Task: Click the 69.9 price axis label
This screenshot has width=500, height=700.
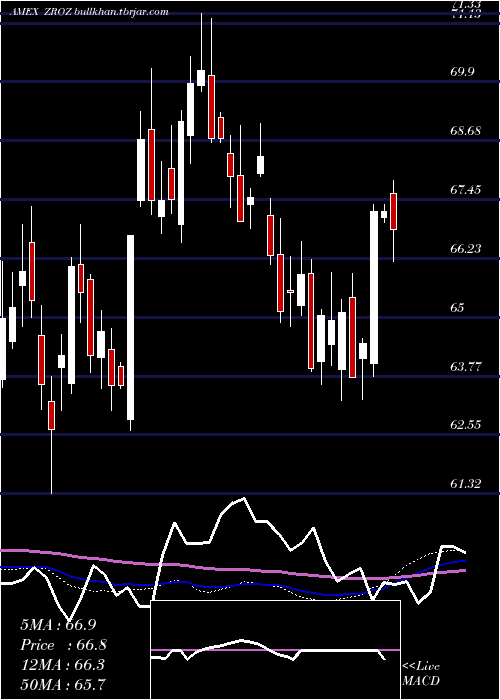Action: click(x=462, y=72)
